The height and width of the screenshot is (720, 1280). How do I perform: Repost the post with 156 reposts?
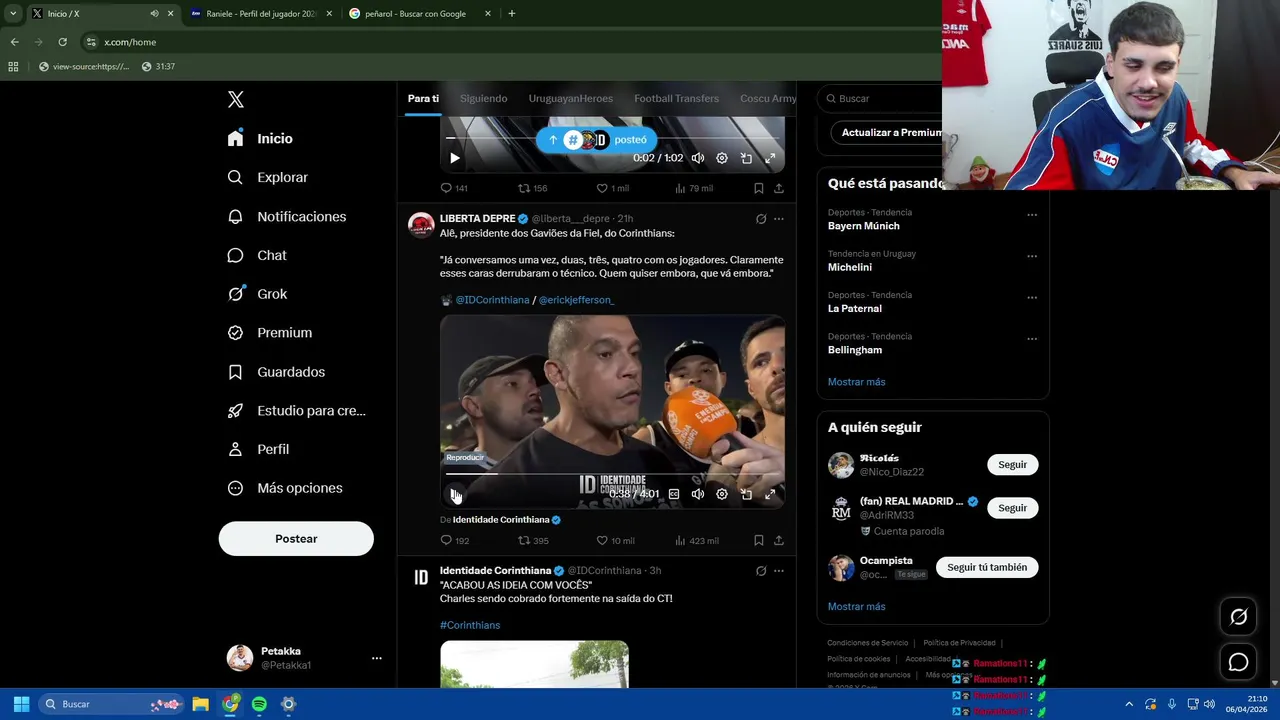(x=532, y=188)
